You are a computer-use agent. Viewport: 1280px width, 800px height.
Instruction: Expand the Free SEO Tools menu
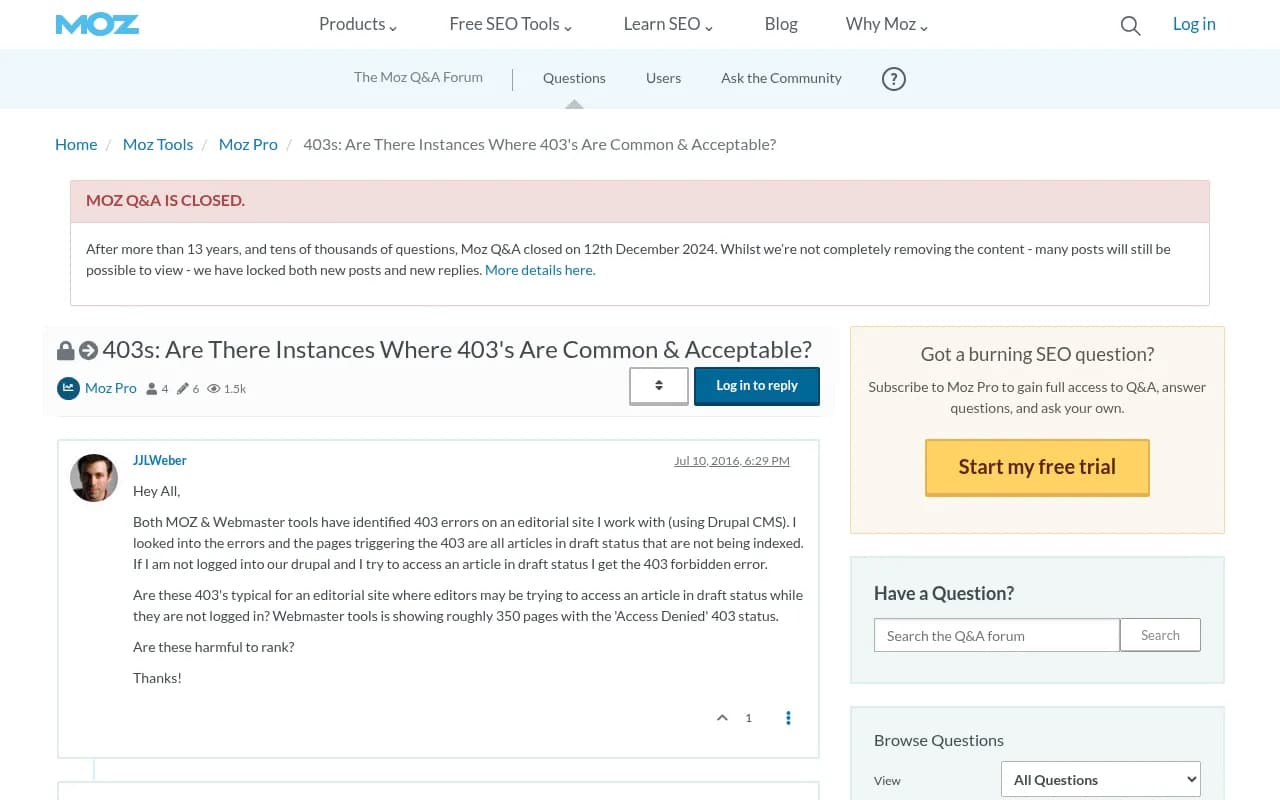point(510,24)
